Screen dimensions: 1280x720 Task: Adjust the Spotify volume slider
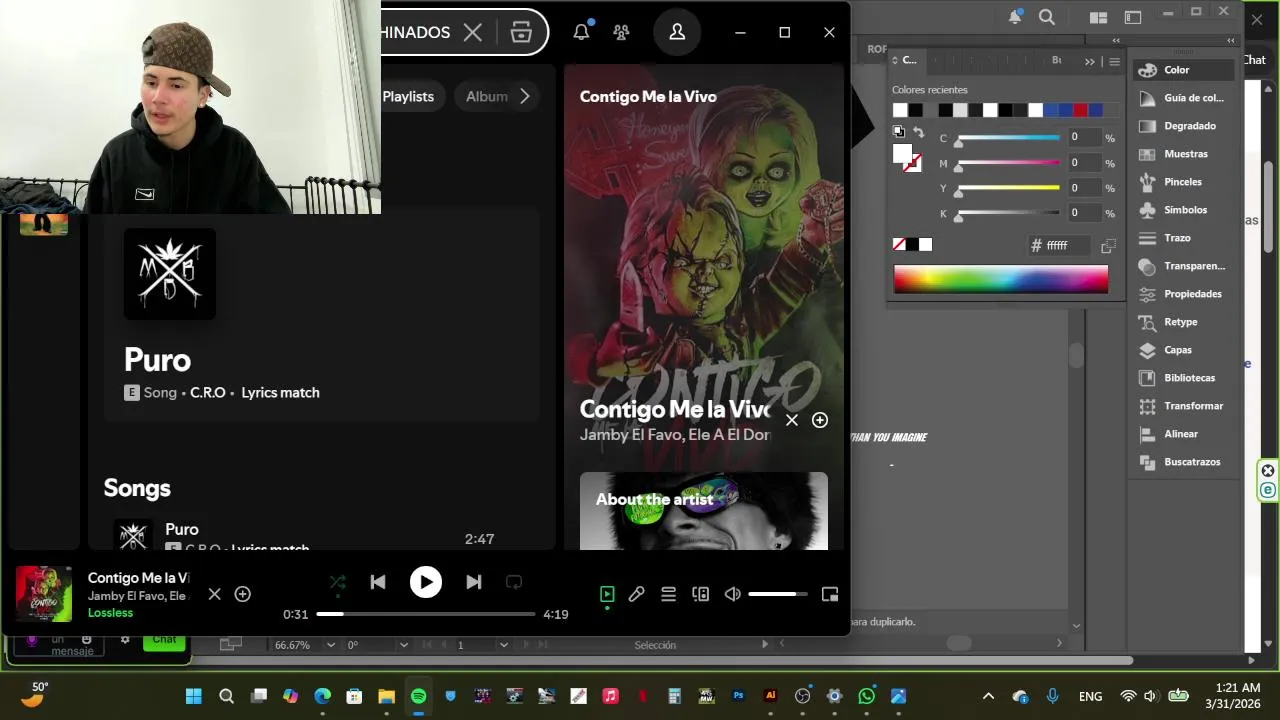pyautogui.click(x=778, y=594)
